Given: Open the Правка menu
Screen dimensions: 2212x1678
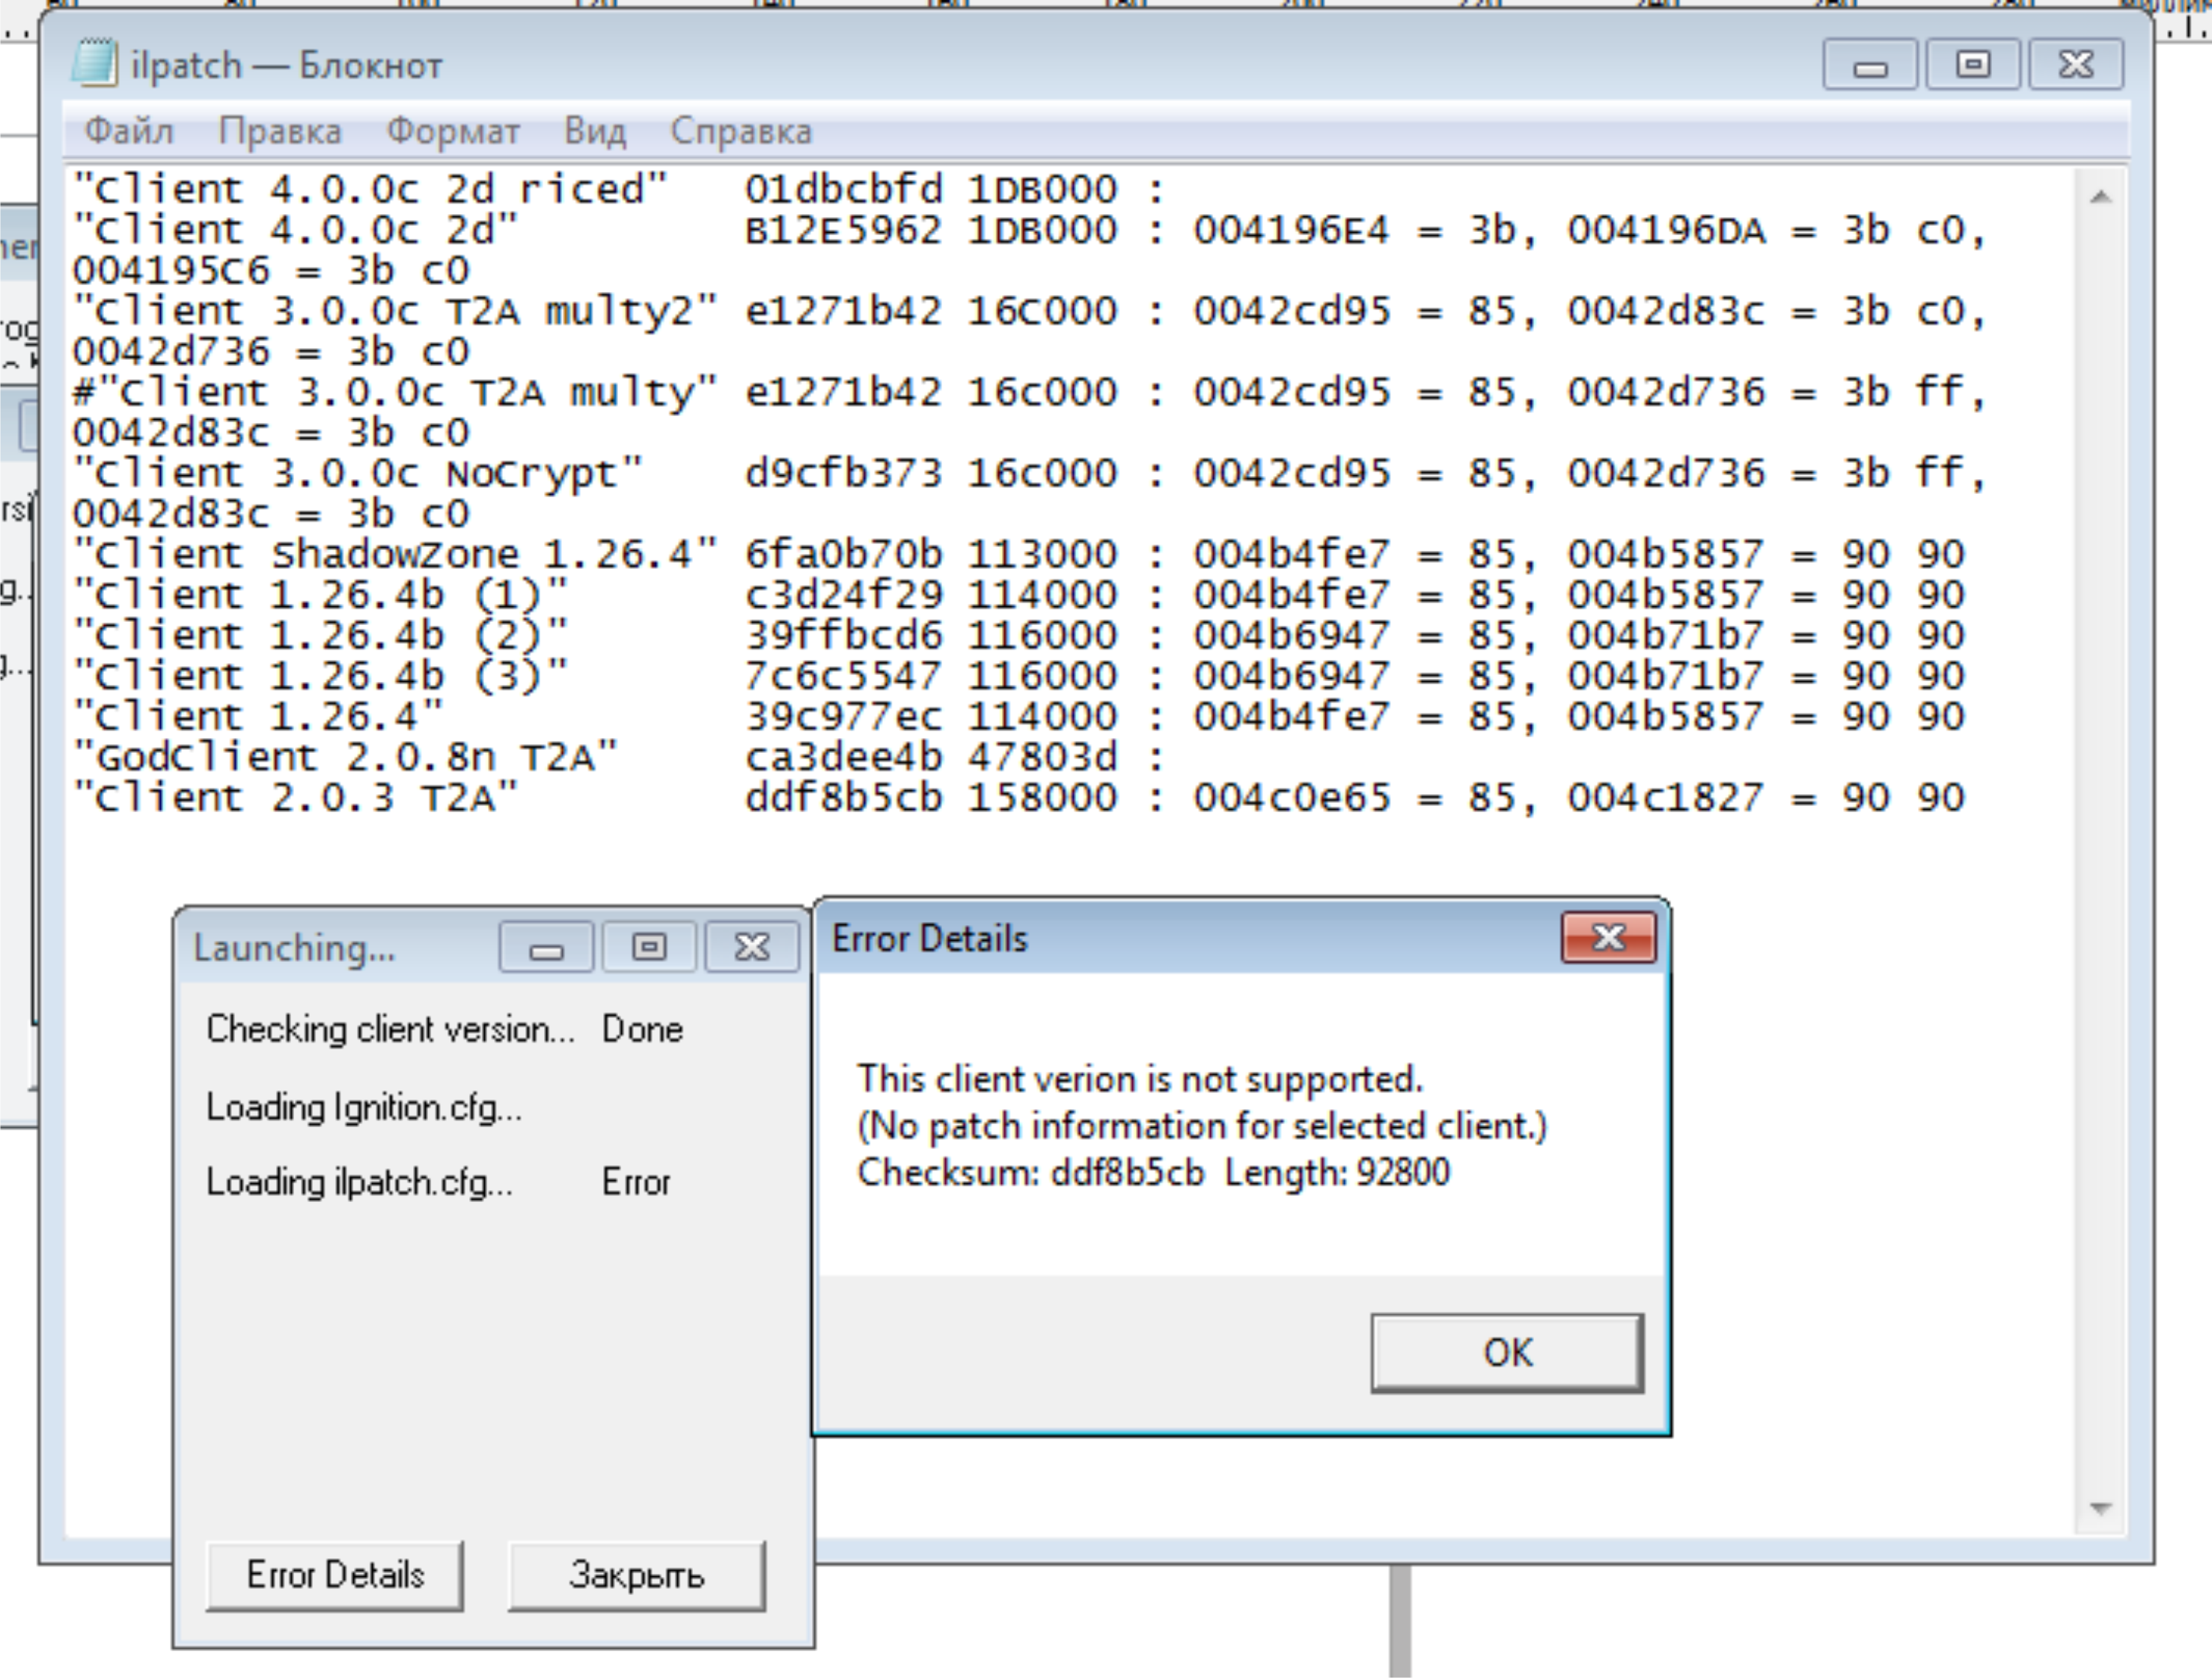Looking at the screenshot, I should [280, 131].
